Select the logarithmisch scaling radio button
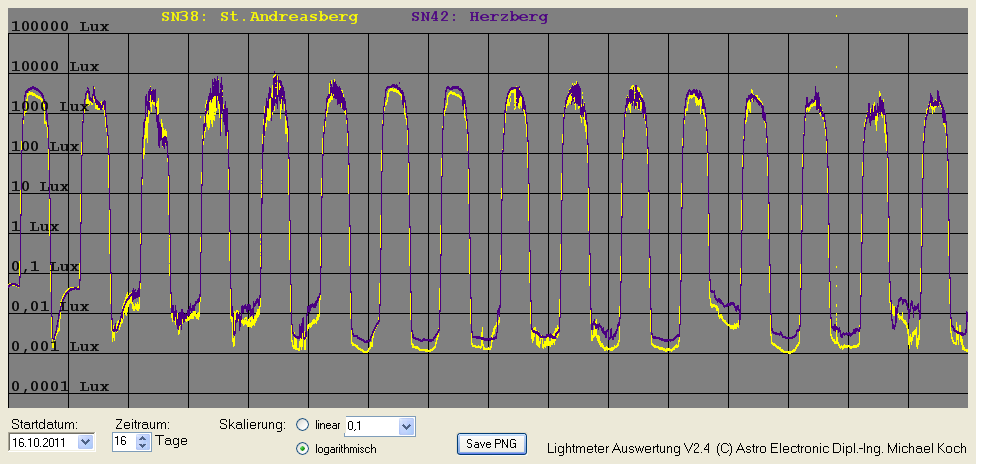This screenshot has height=476, width=981. 302,449
